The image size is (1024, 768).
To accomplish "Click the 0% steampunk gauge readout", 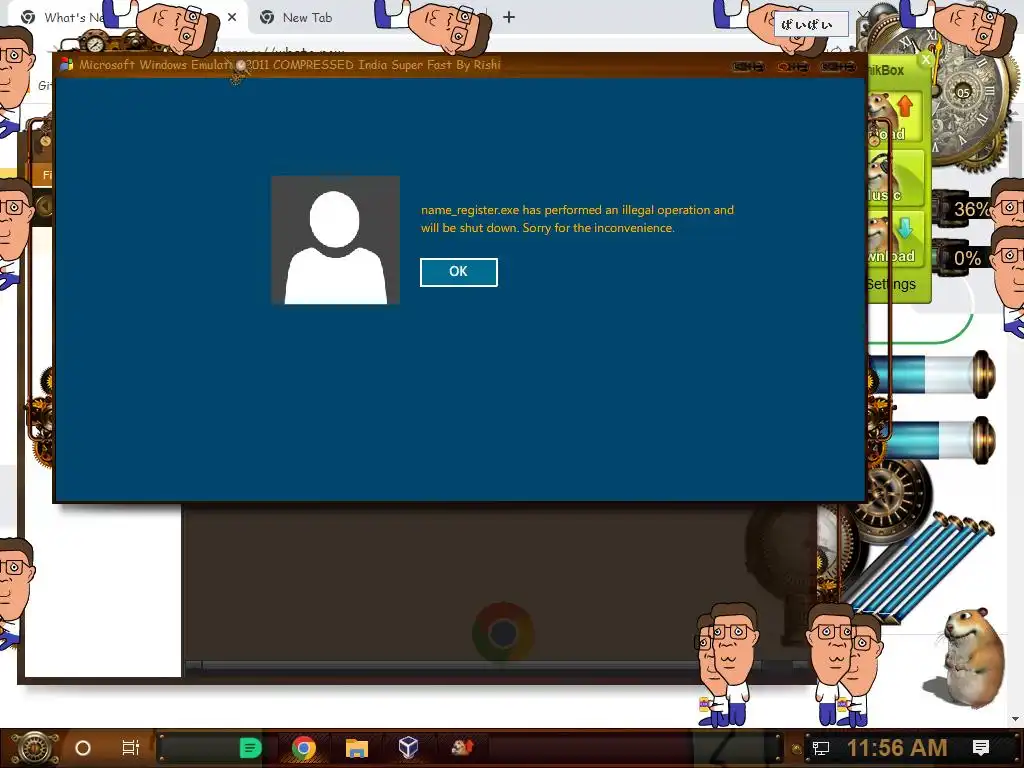I will pyautogui.click(x=967, y=258).
